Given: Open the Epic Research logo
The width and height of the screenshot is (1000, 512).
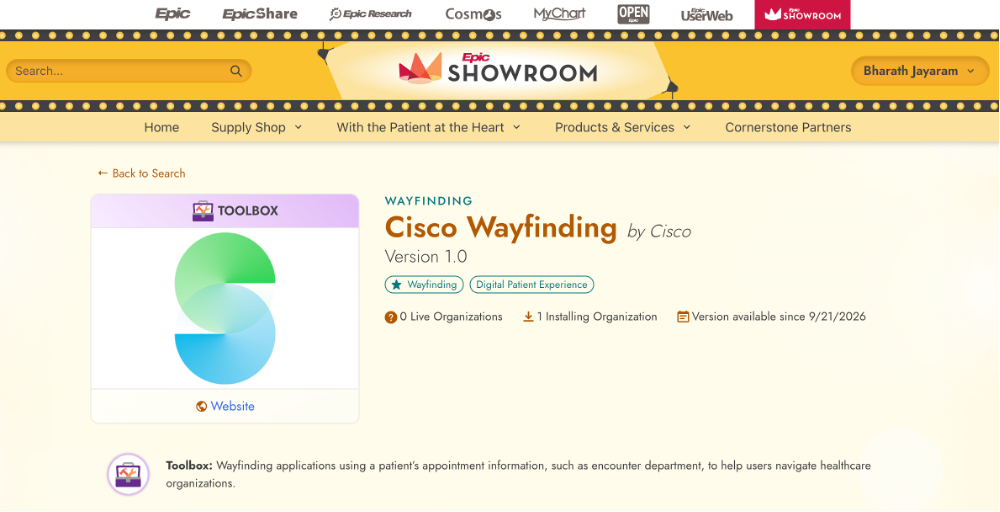Looking at the screenshot, I should (x=371, y=13).
